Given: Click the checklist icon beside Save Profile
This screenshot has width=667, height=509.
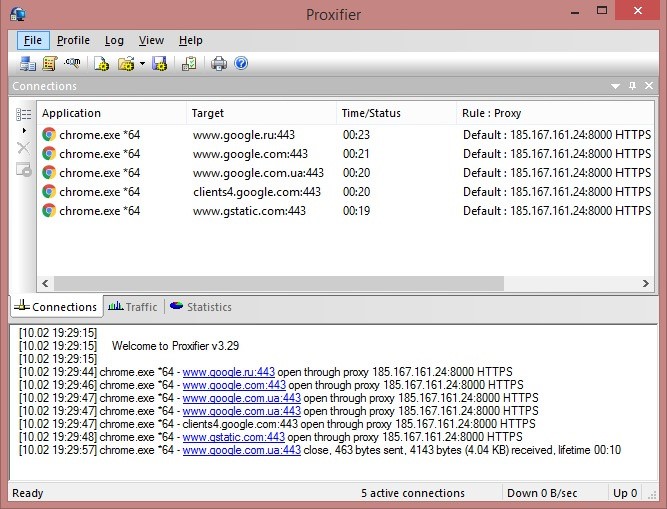Looking at the screenshot, I should click(188, 64).
